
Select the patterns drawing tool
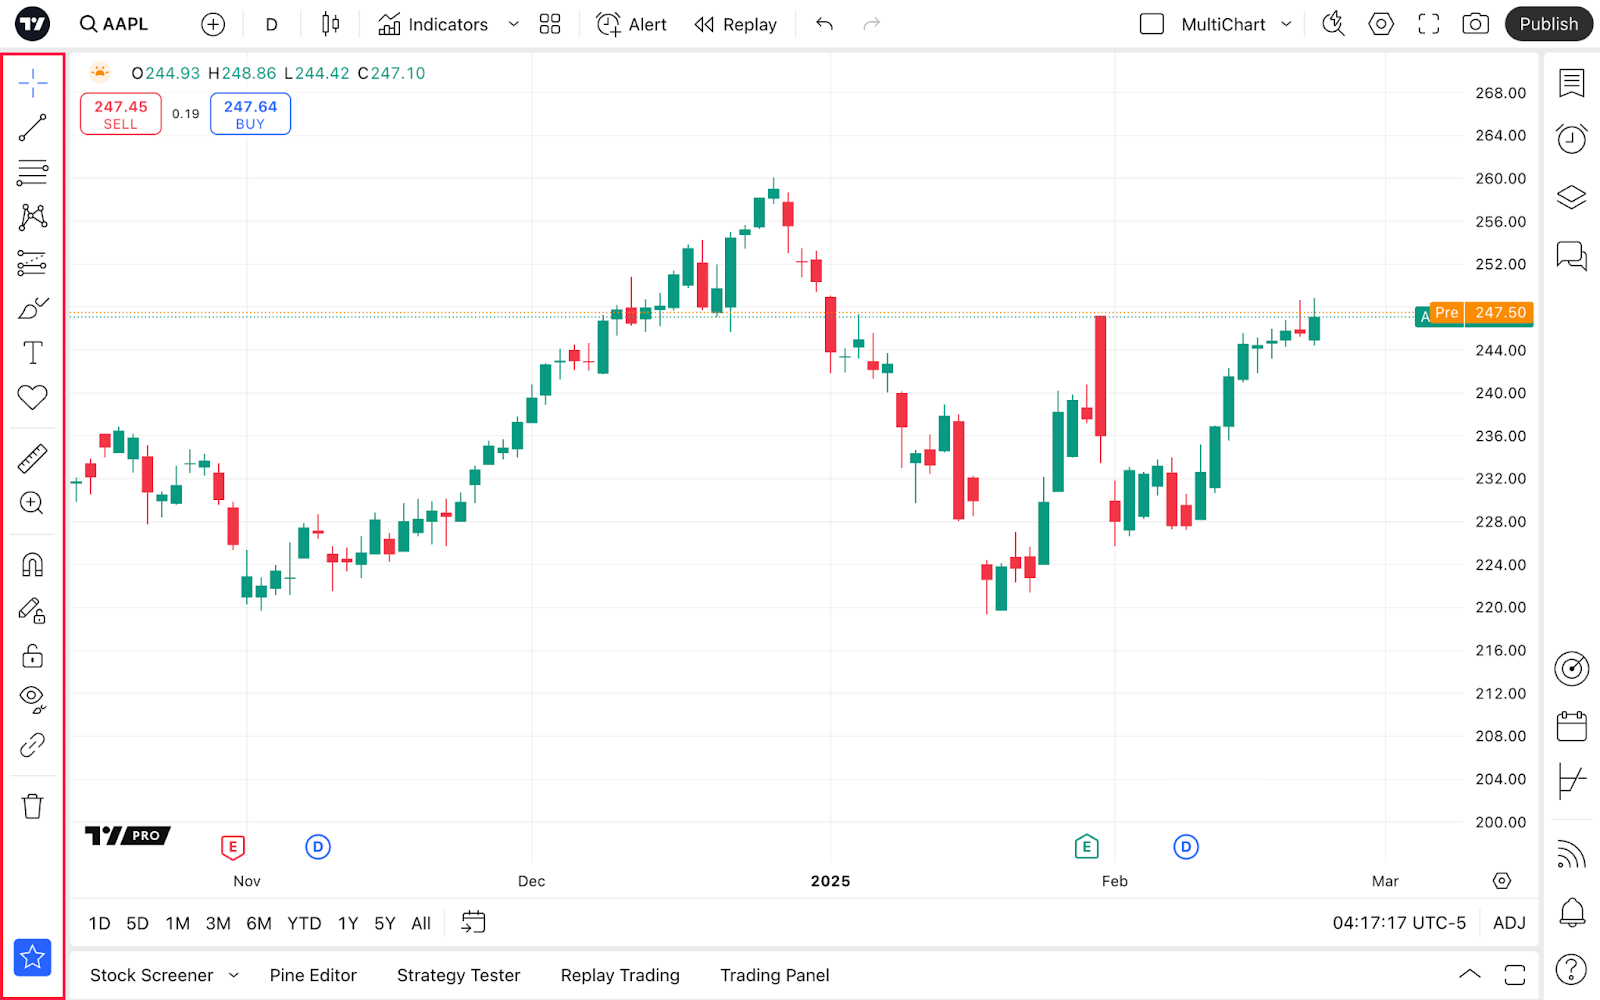point(32,217)
